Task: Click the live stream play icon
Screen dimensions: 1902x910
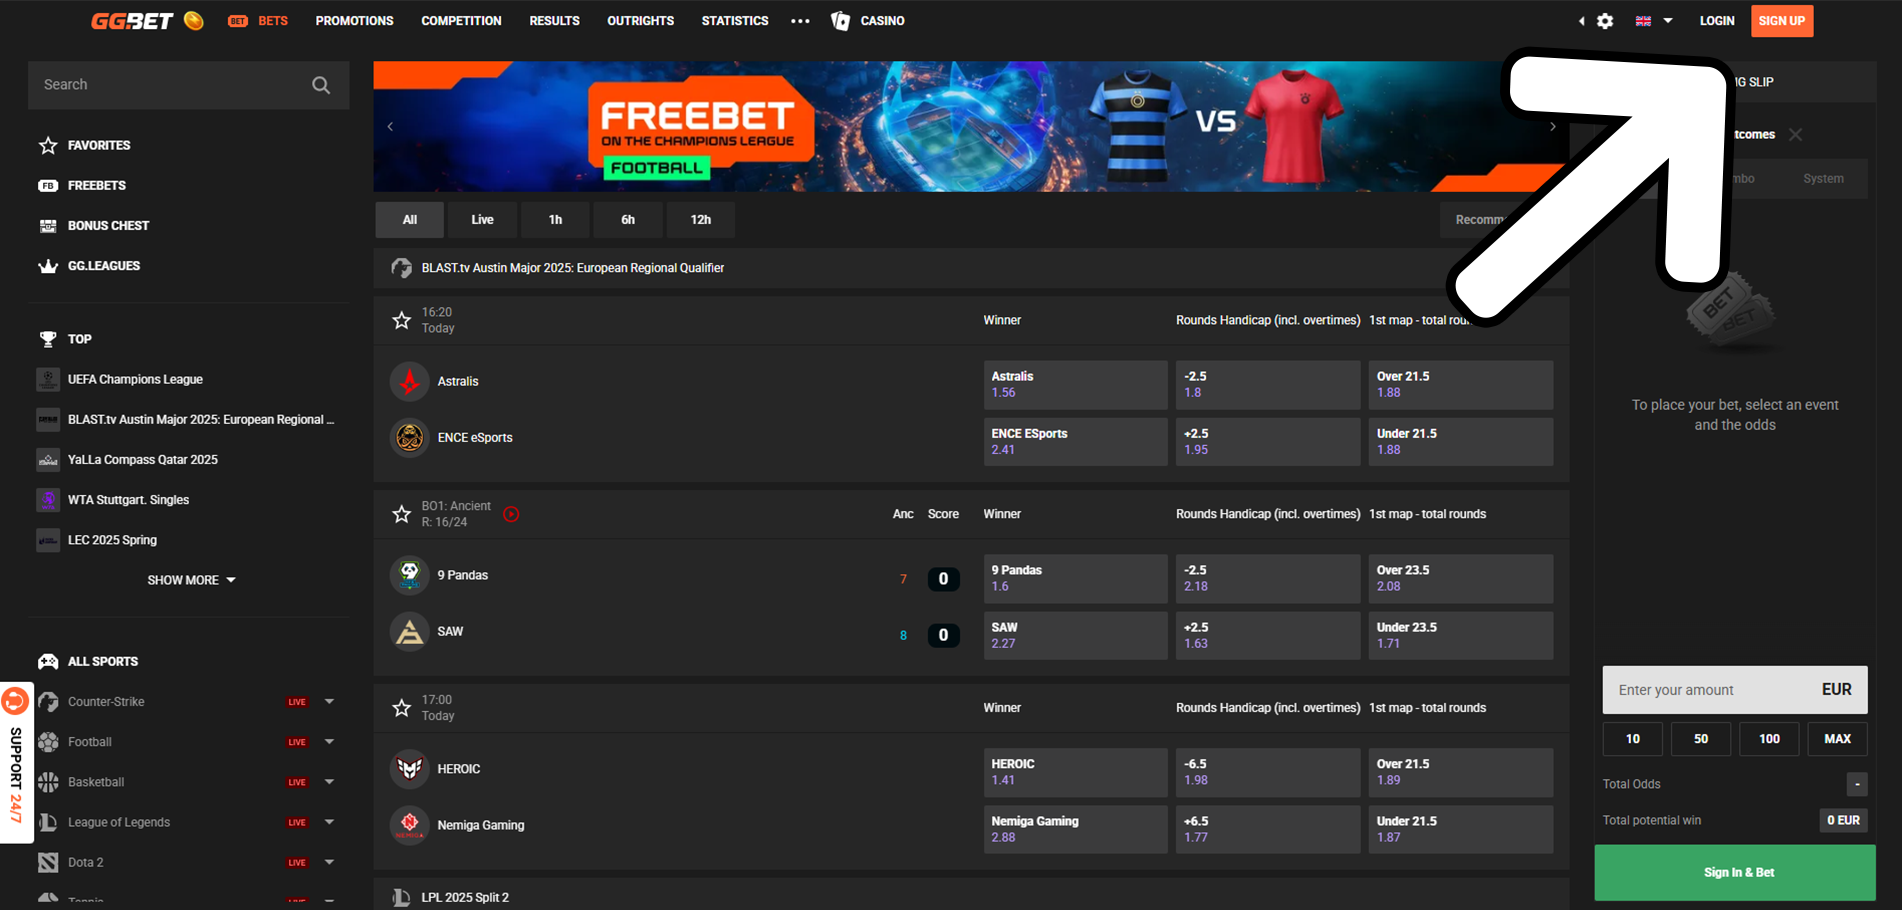Action: pyautogui.click(x=511, y=514)
